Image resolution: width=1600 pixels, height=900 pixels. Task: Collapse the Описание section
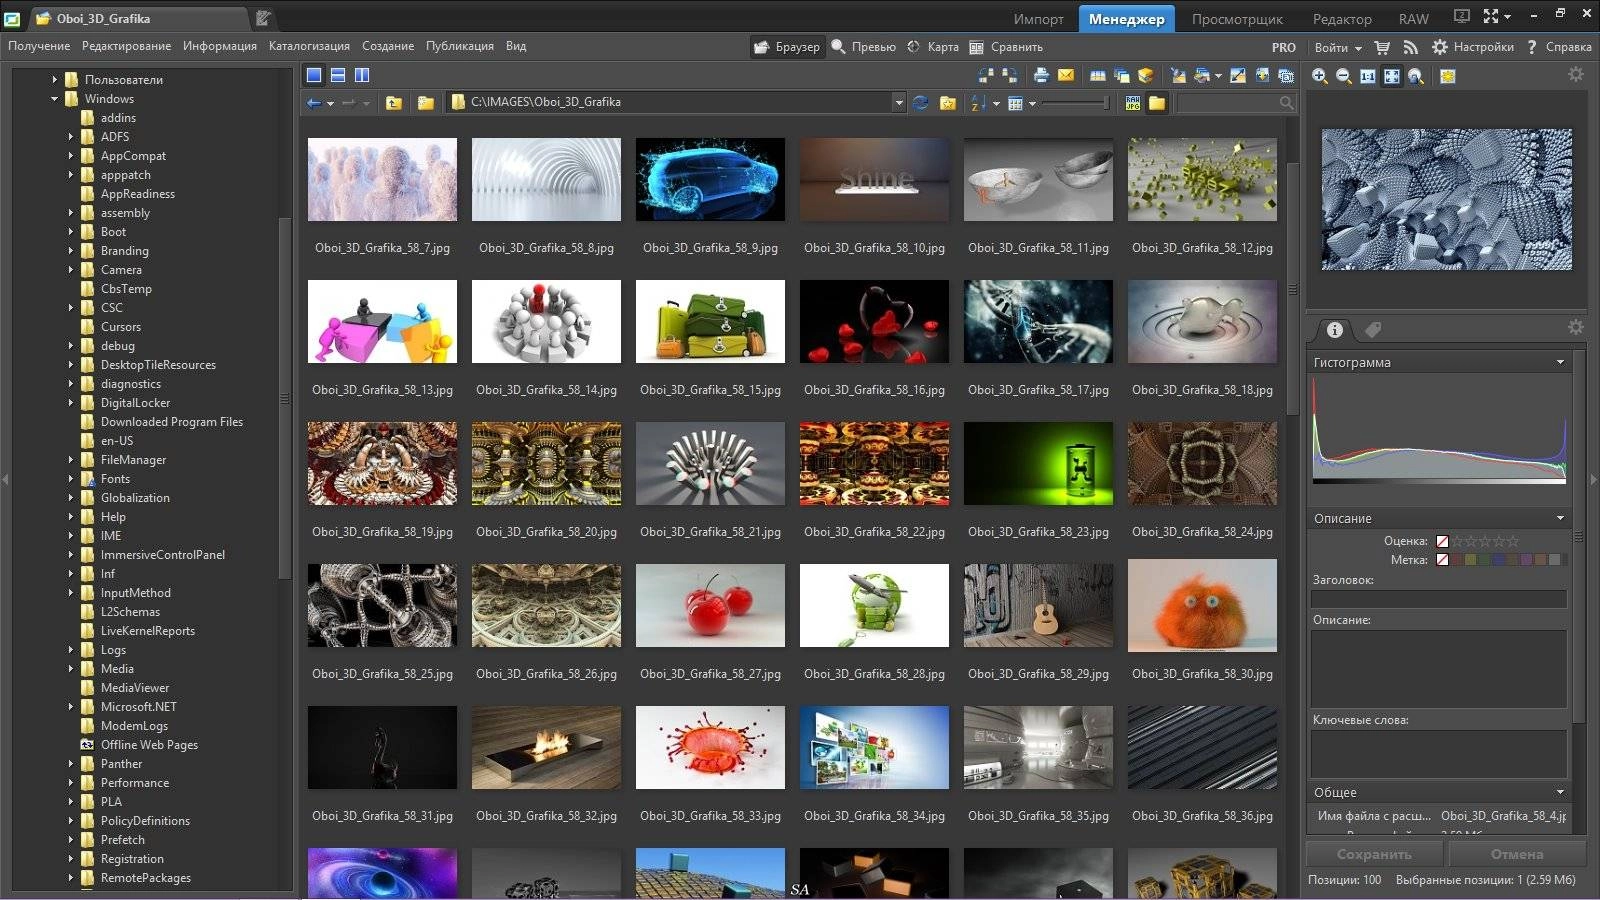pyautogui.click(x=1560, y=518)
